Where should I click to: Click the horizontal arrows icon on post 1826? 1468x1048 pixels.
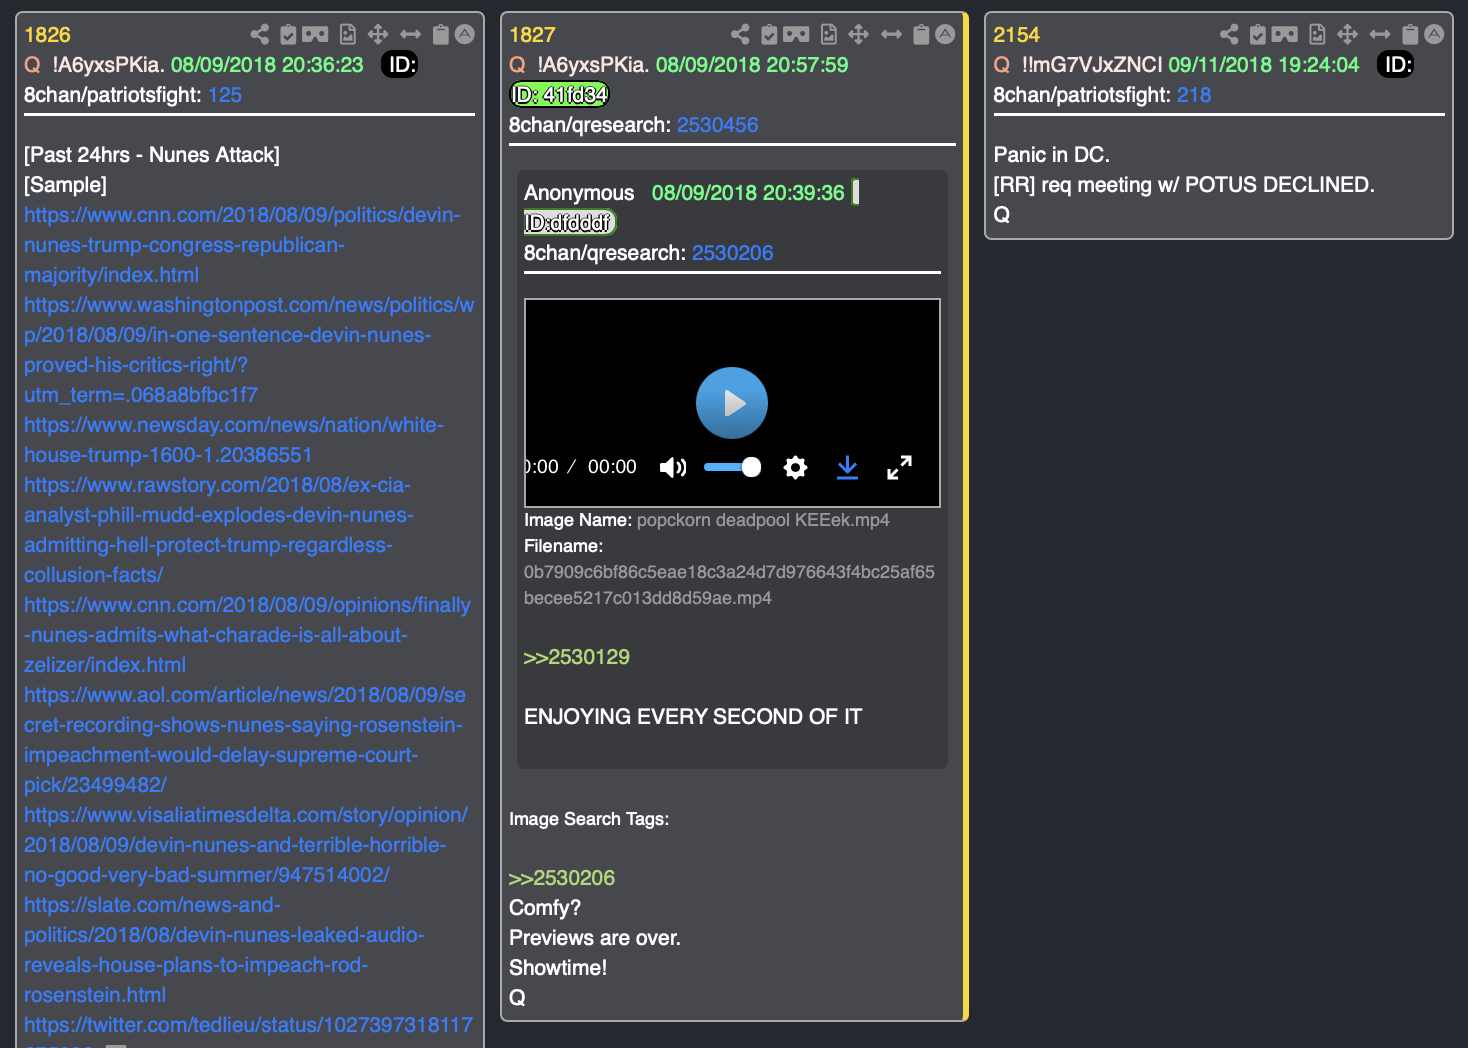coord(411,35)
